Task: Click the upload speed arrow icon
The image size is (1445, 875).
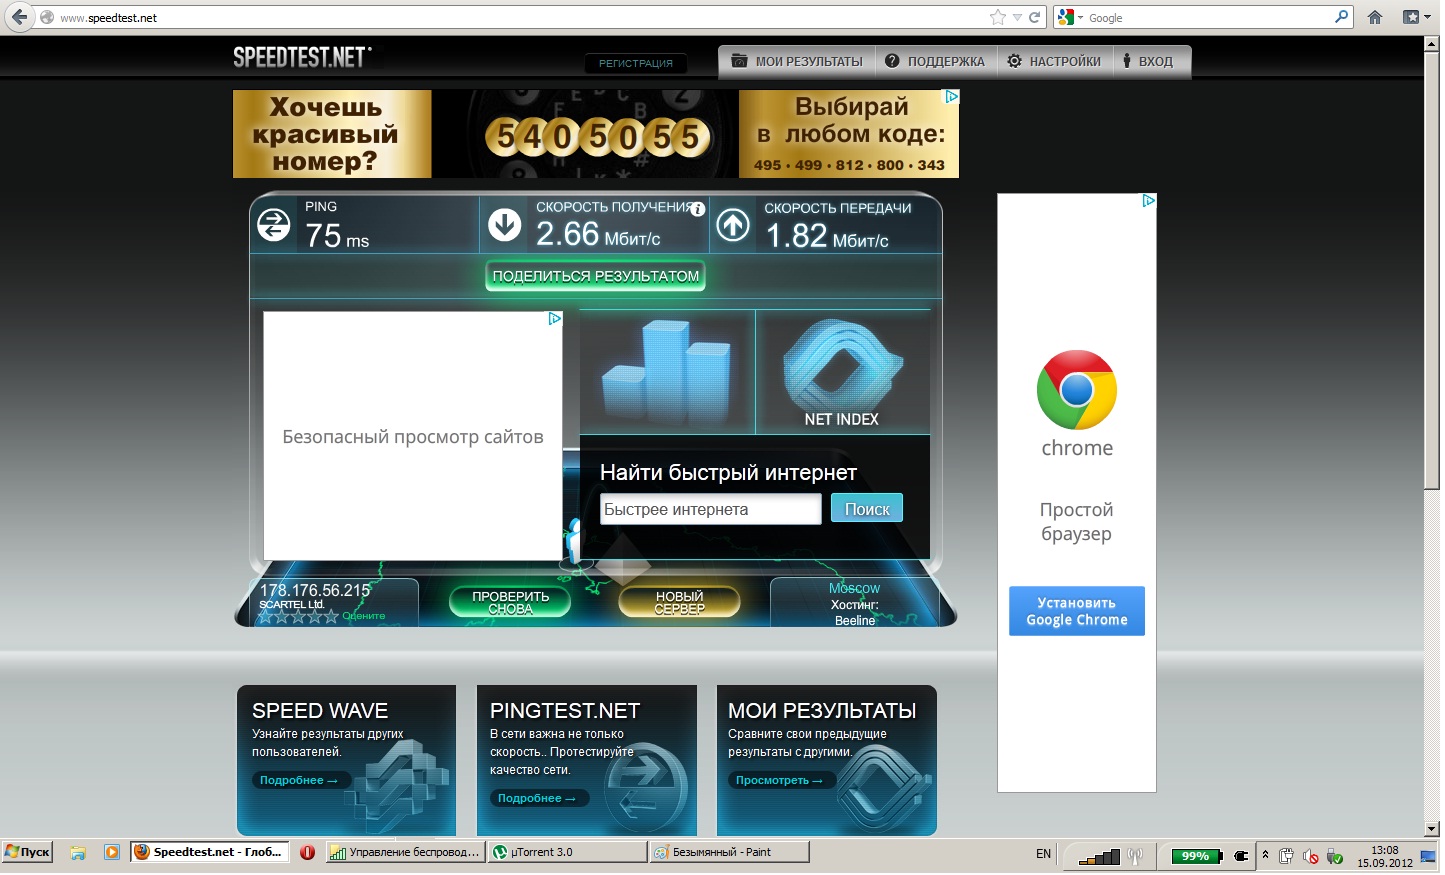Action: point(733,225)
